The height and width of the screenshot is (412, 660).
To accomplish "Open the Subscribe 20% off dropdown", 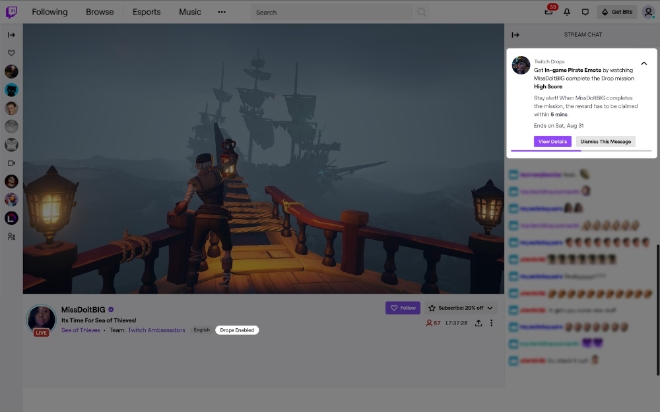I will pos(460,308).
